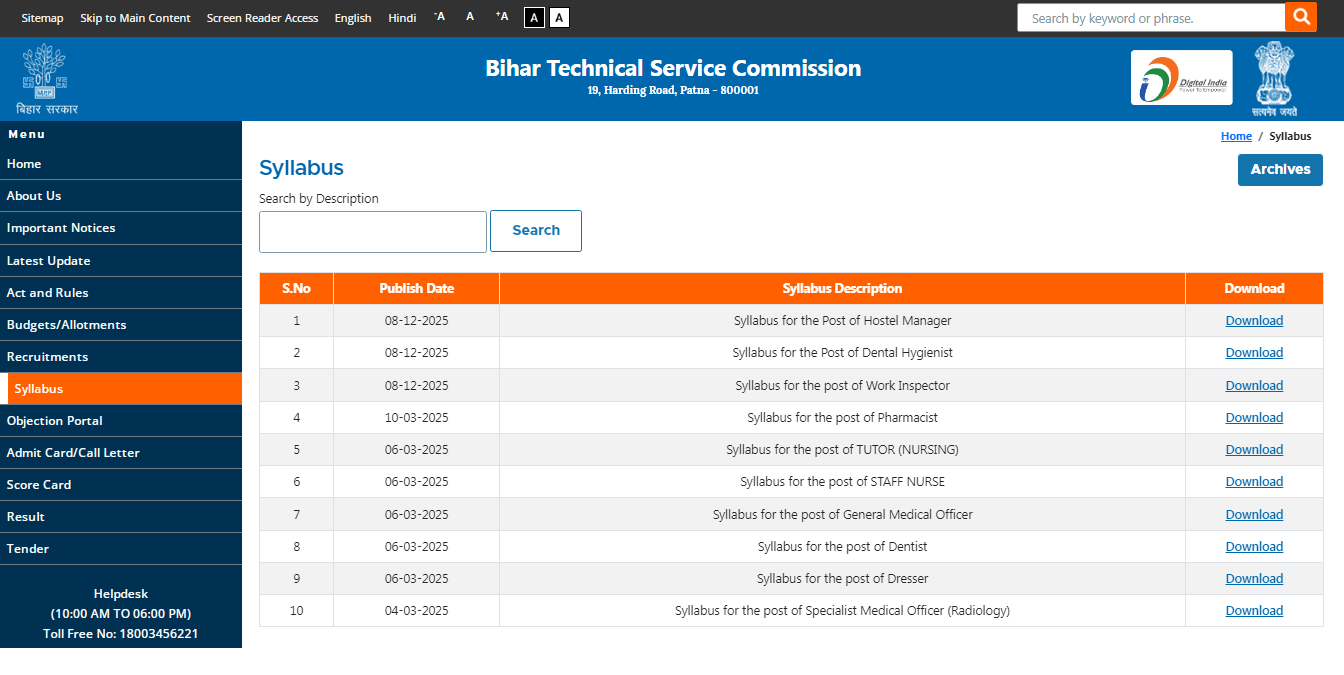This screenshot has width=1344, height=675.
Task: Click the Bihar government logo
Action: click(x=46, y=78)
